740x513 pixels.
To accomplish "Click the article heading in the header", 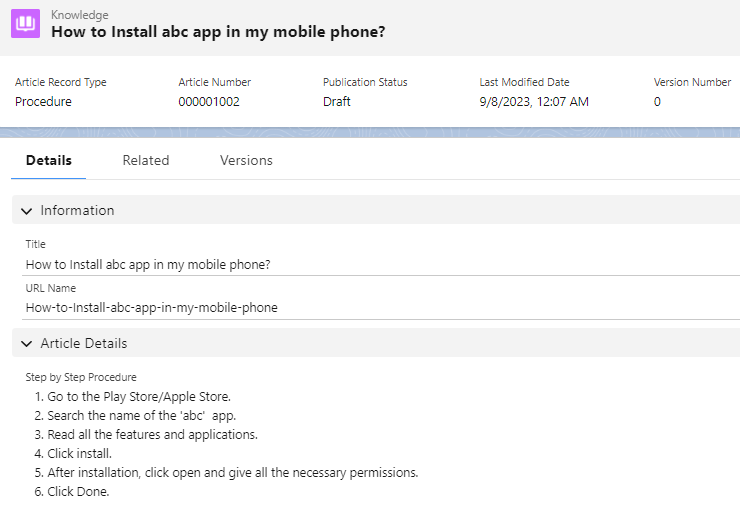I will point(218,32).
